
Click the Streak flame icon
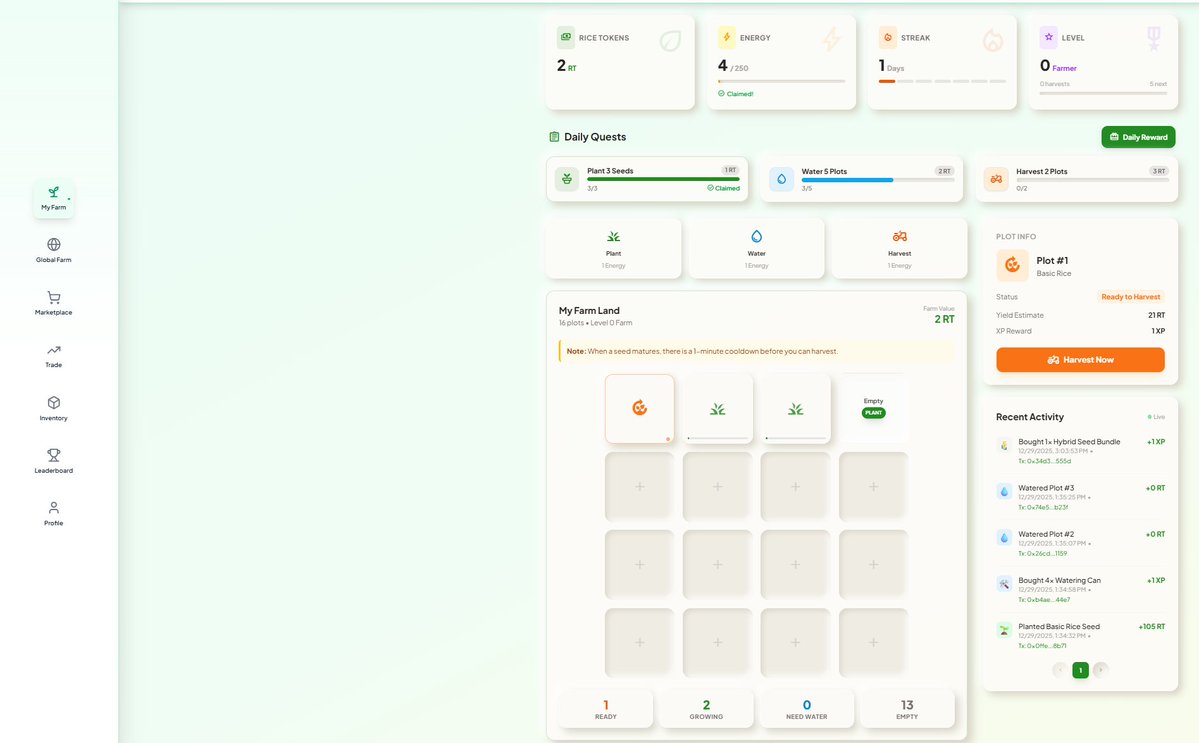(x=888, y=37)
